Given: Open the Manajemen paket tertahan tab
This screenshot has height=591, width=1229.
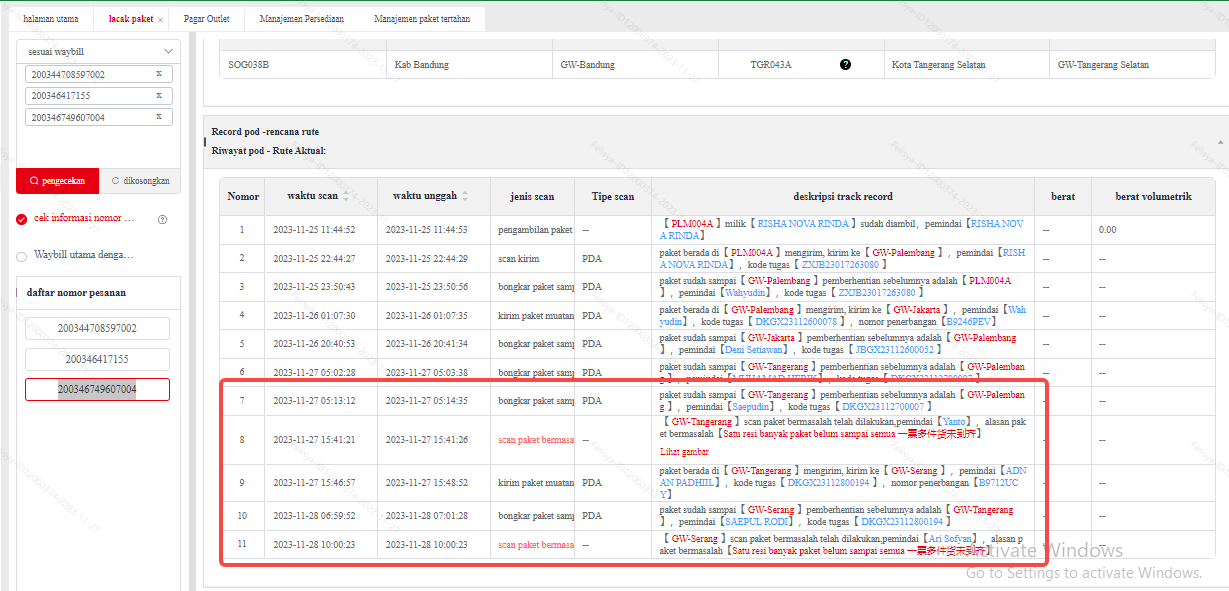Looking at the screenshot, I should point(422,19).
